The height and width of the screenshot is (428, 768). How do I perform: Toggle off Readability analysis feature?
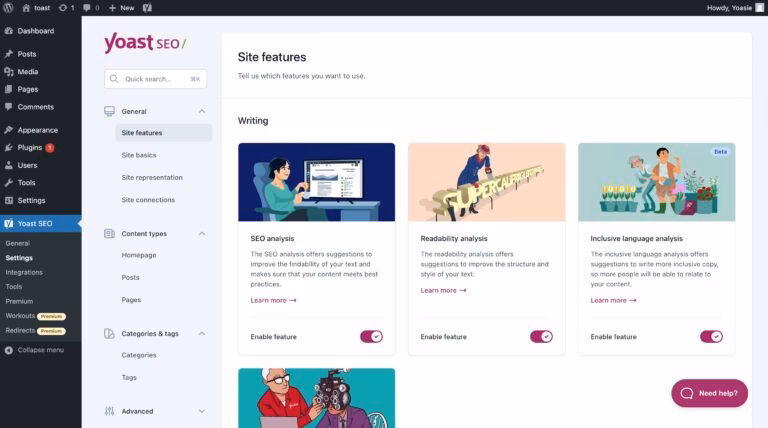pyautogui.click(x=541, y=336)
